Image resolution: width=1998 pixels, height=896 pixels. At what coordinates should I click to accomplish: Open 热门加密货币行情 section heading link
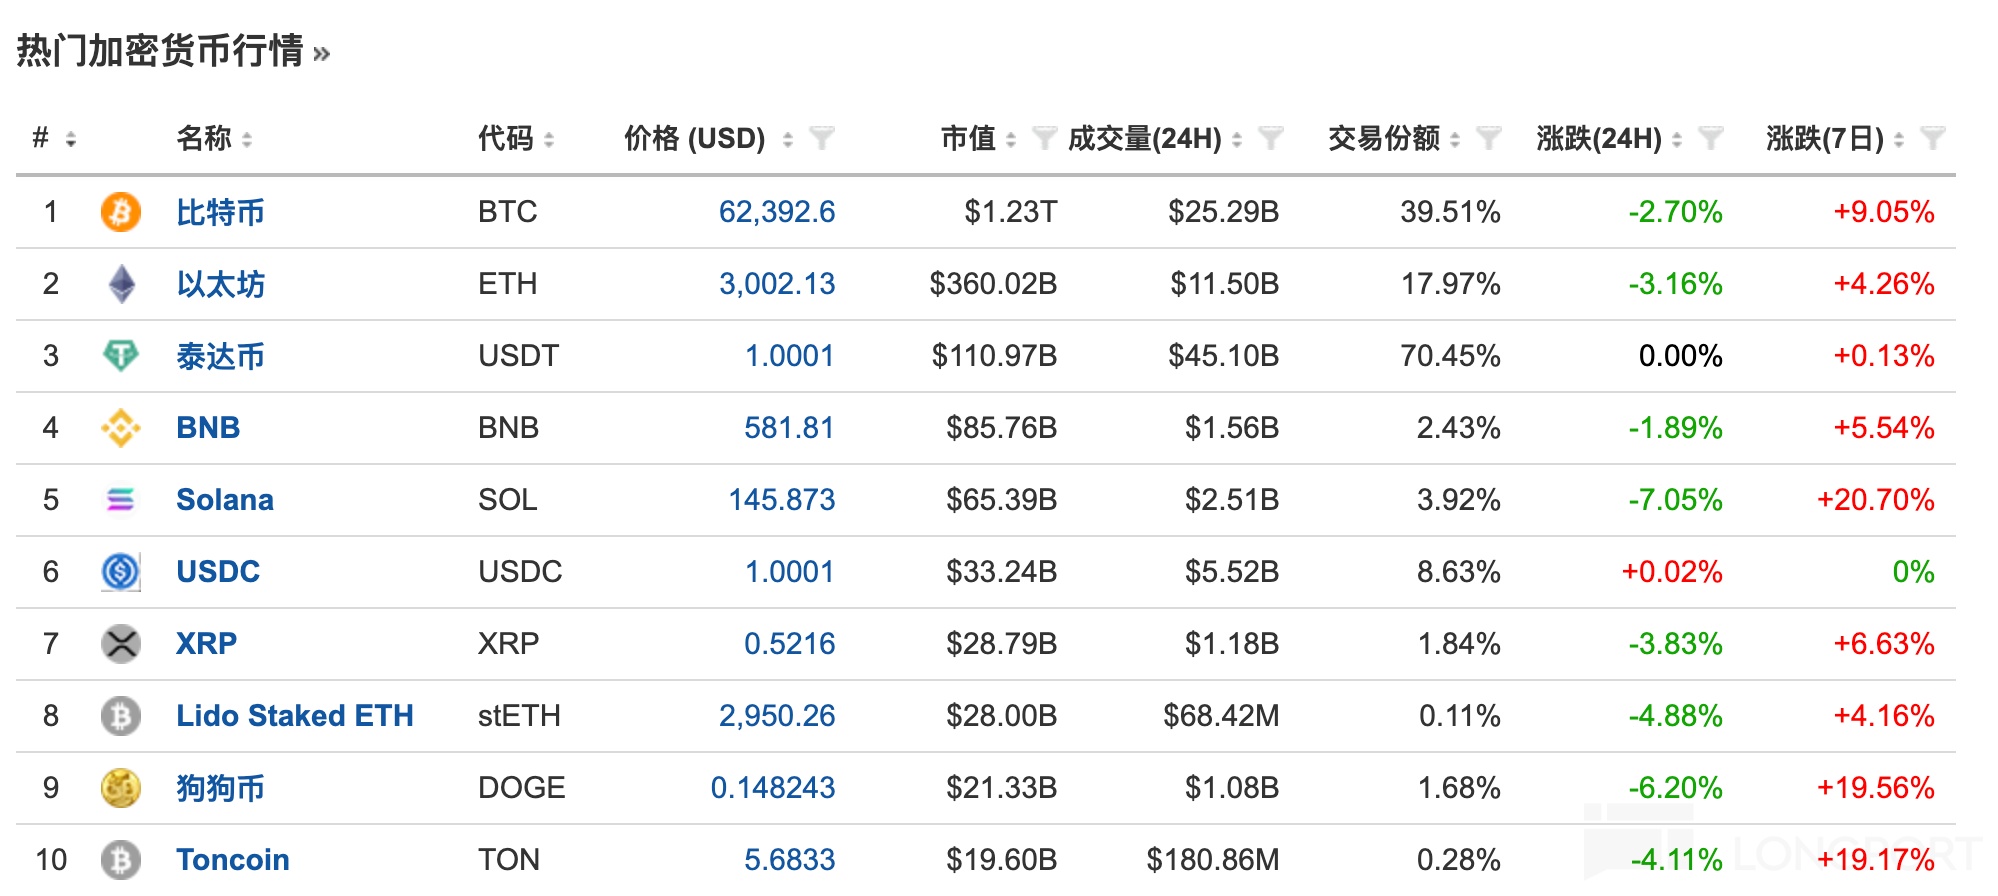pos(160,51)
